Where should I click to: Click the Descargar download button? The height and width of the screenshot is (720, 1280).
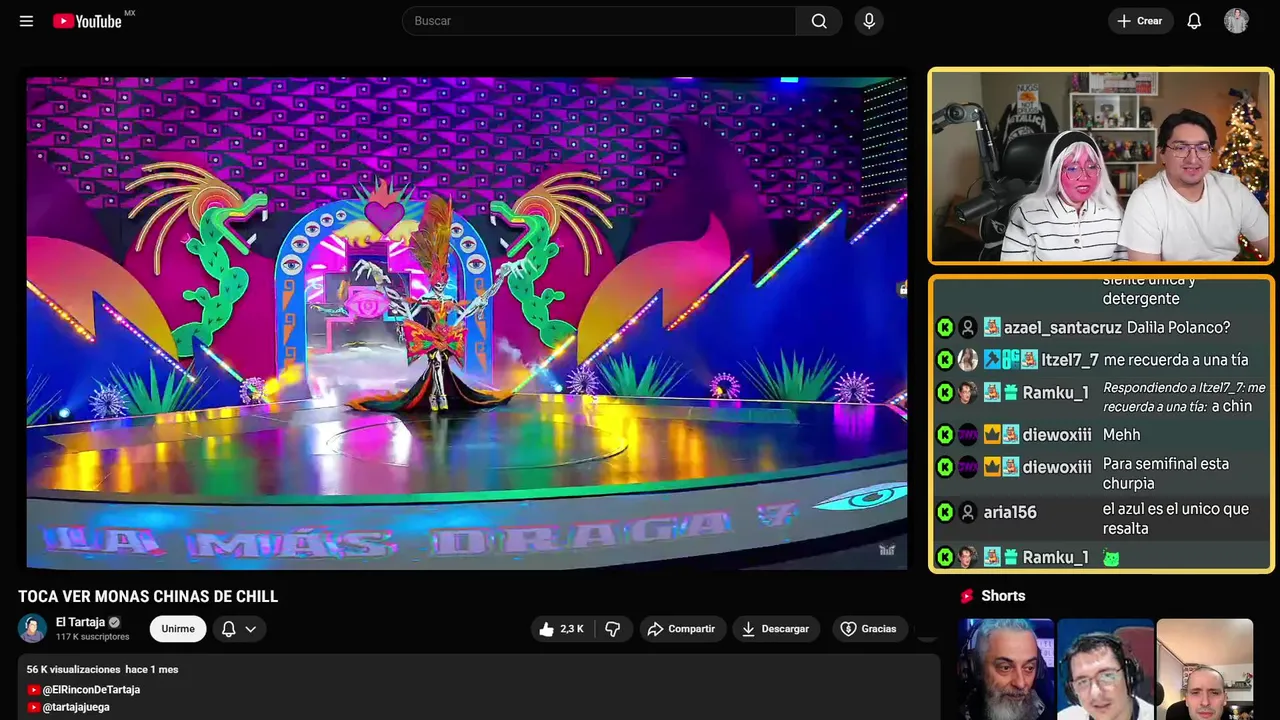776,629
